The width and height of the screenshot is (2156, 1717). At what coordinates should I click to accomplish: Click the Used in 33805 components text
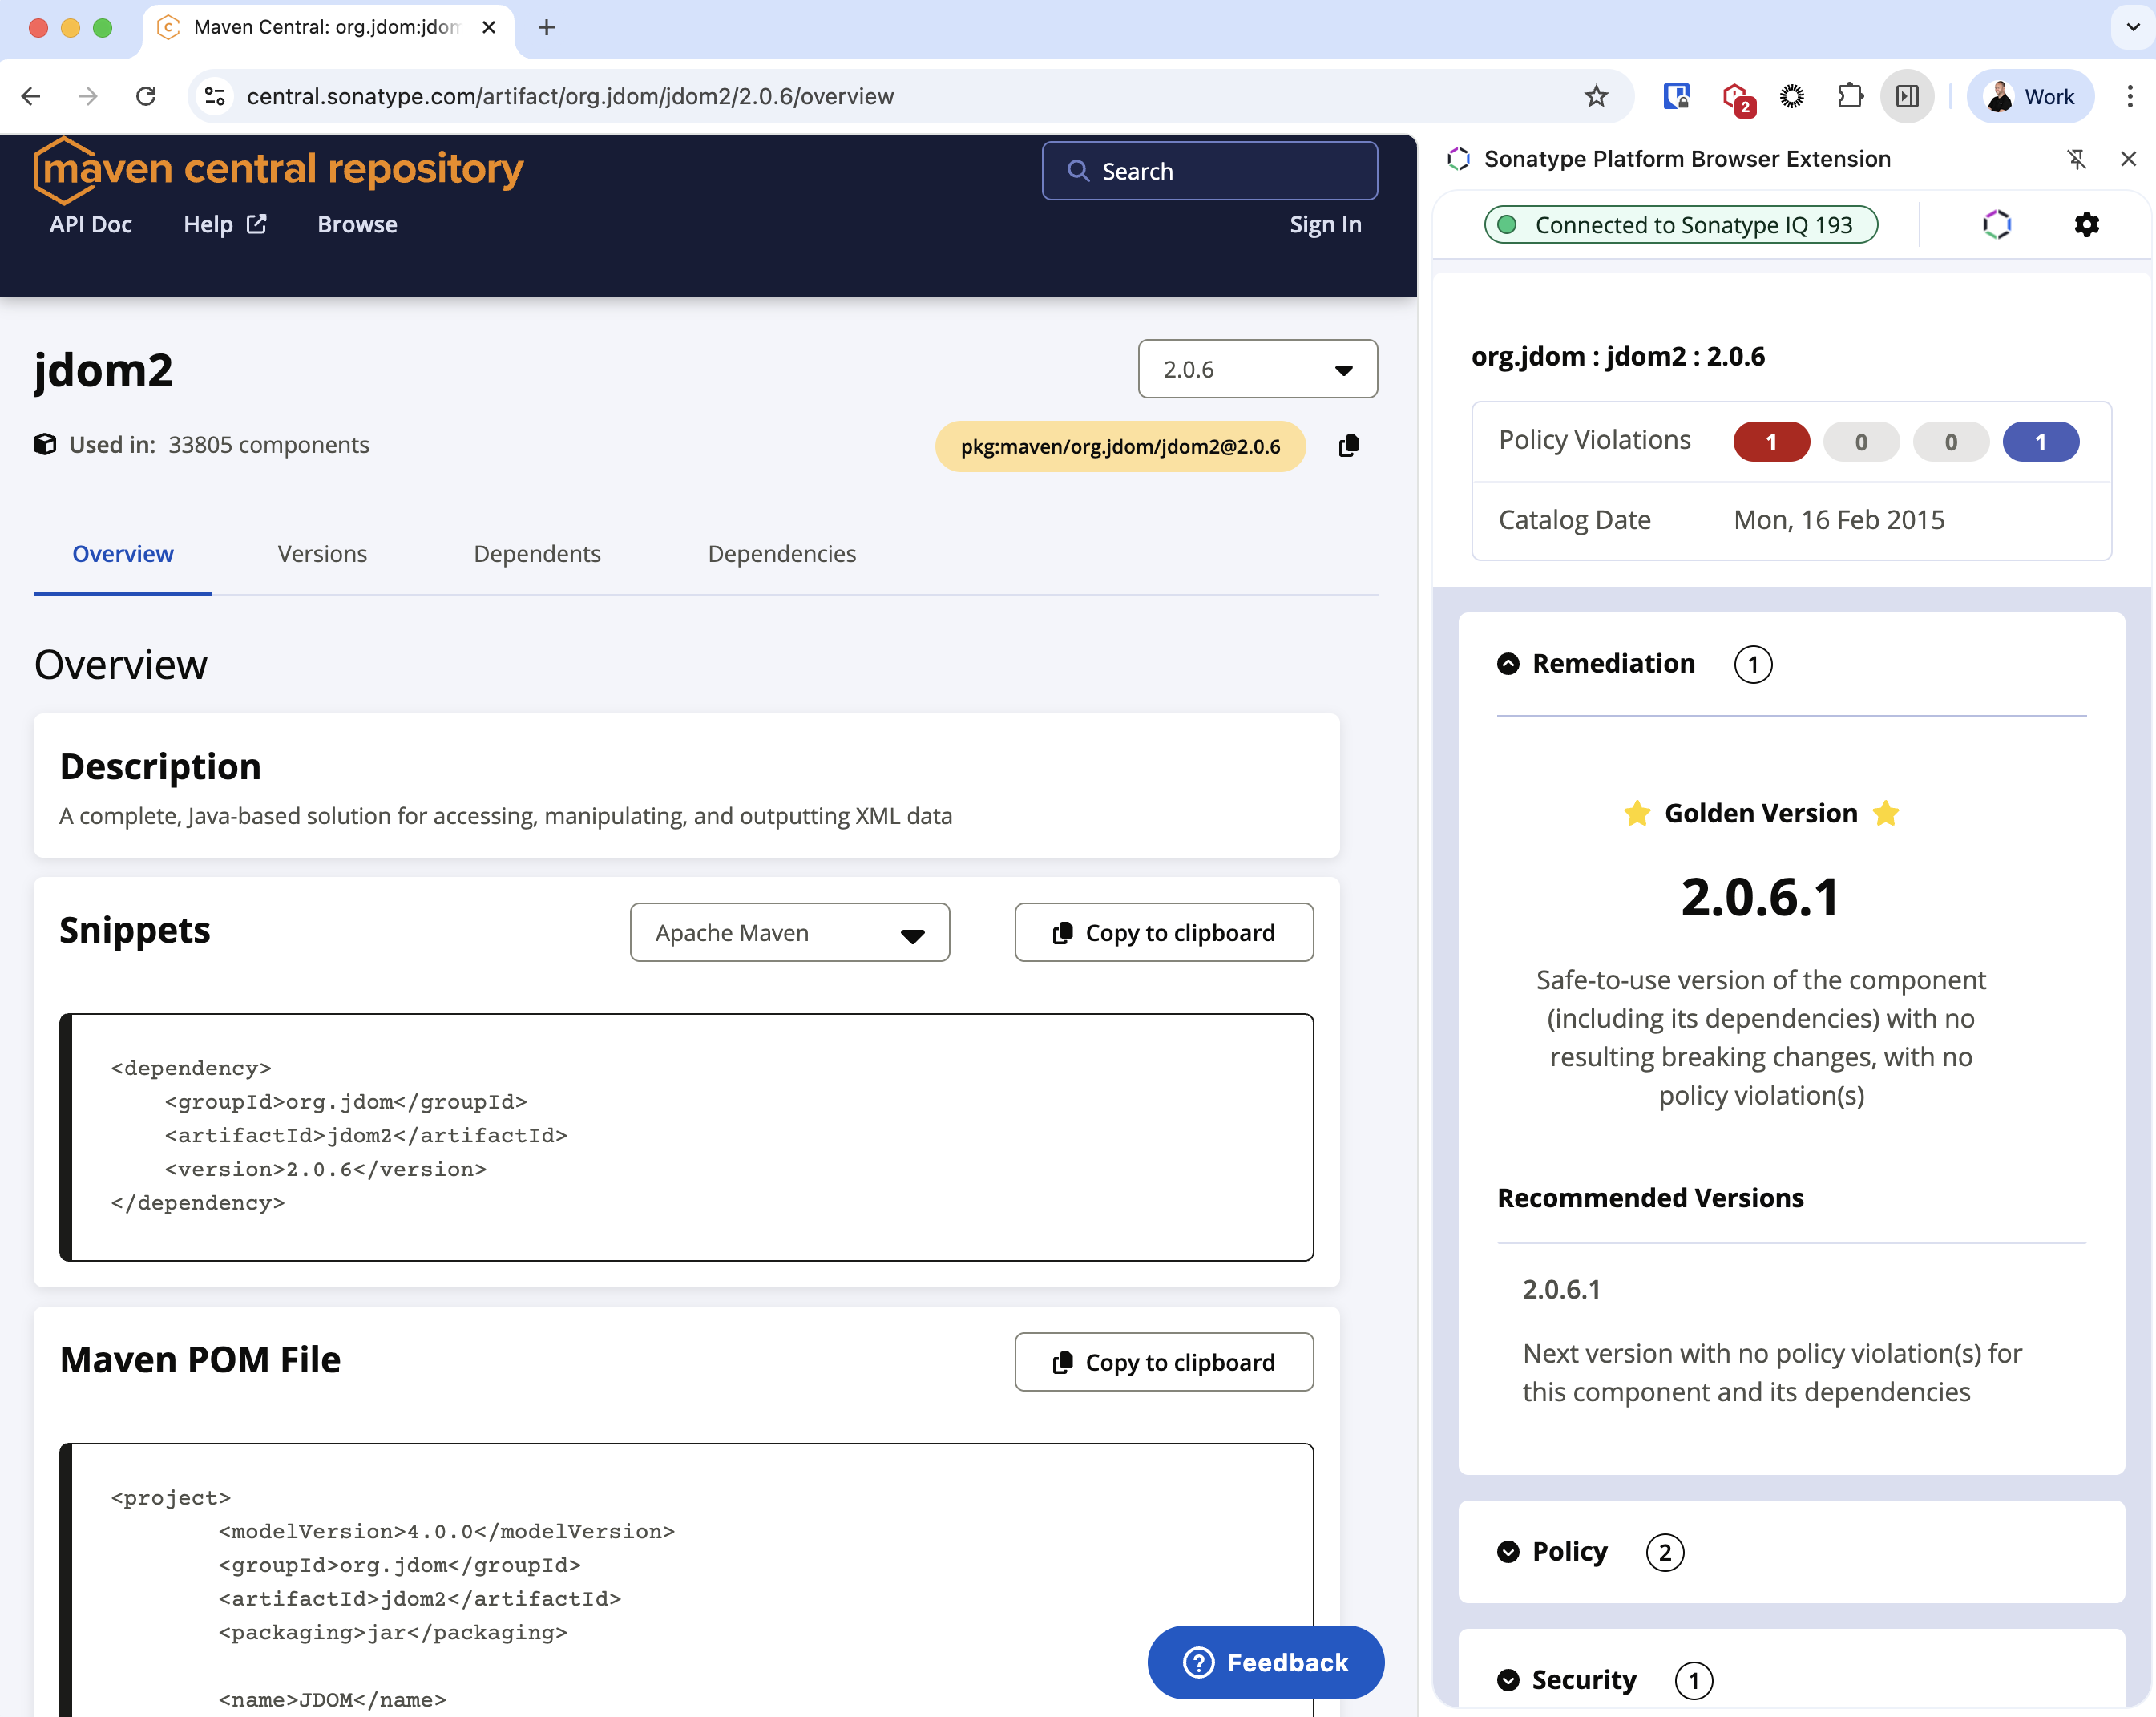pyautogui.click(x=219, y=445)
